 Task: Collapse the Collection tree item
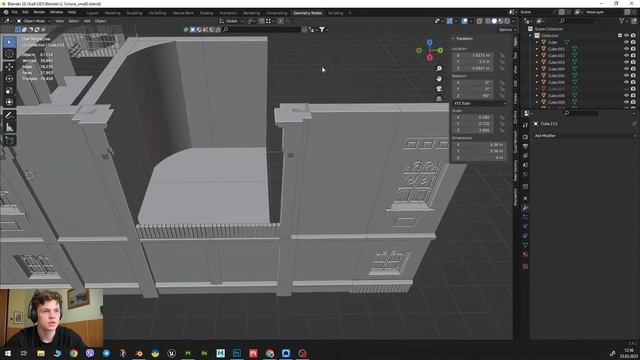click(531, 36)
